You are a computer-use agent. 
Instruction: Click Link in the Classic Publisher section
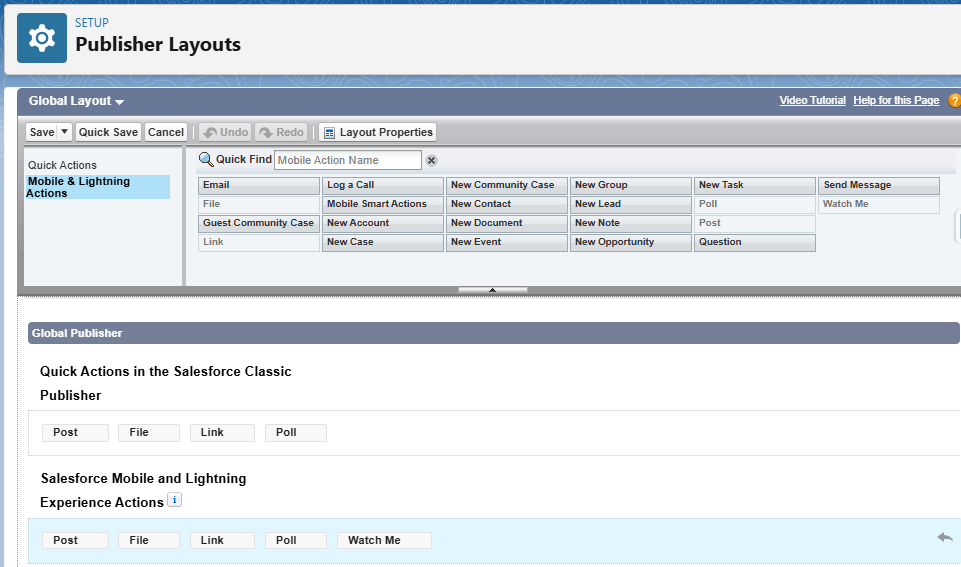click(x=222, y=433)
